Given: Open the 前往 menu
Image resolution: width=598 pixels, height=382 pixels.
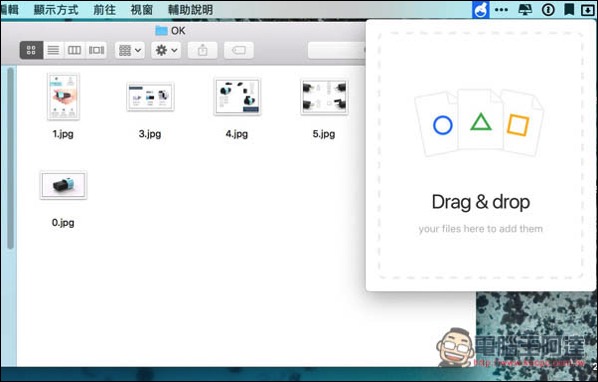Looking at the screenshot, I should 104,10.
